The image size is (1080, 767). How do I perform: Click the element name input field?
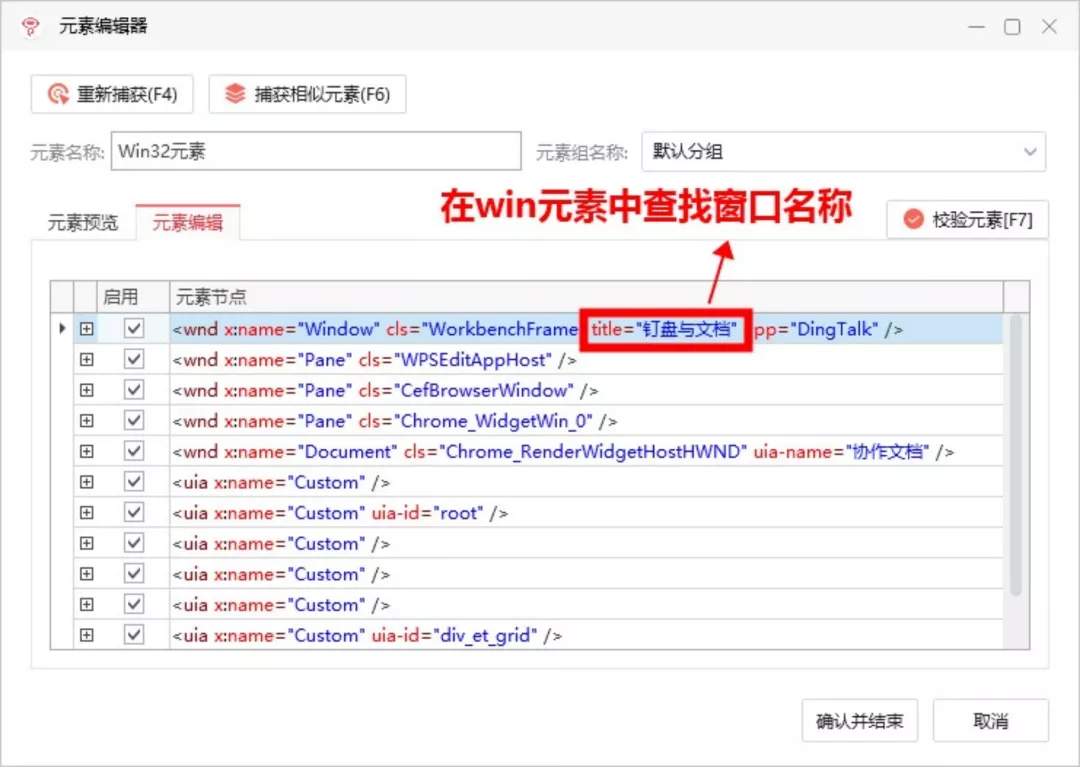click(315, 151)
